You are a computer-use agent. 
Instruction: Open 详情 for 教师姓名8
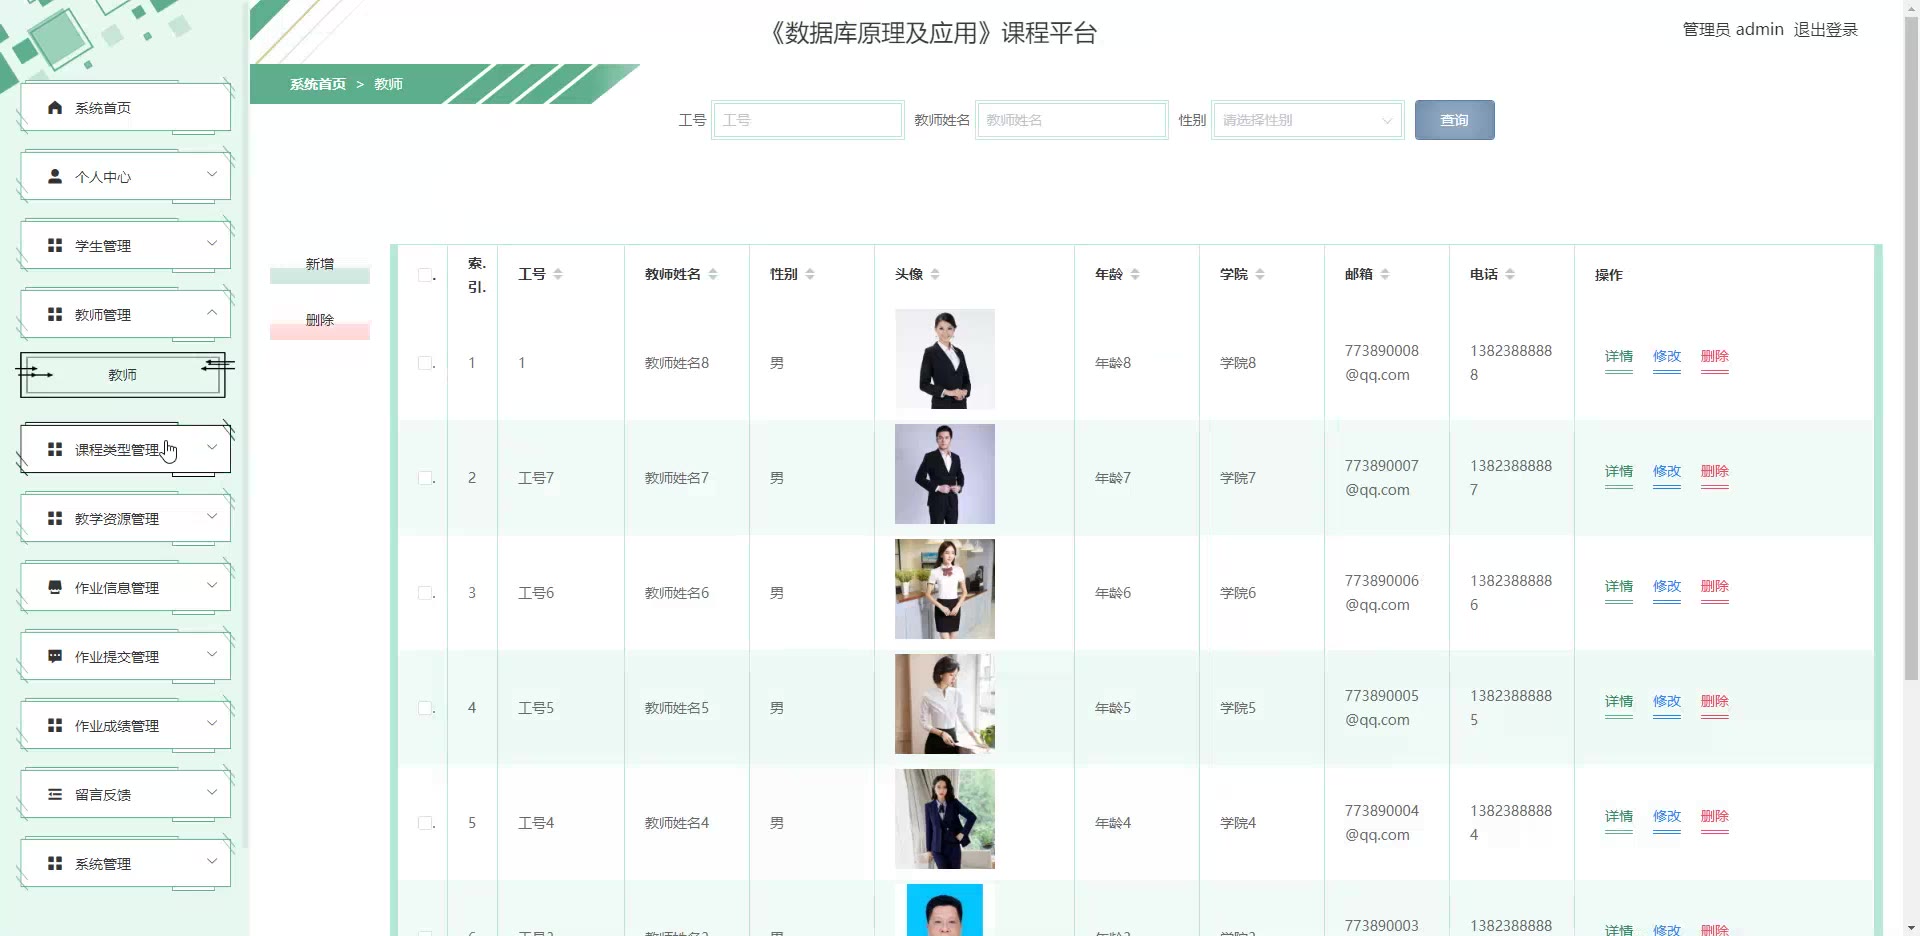[x=1619, y=357]
